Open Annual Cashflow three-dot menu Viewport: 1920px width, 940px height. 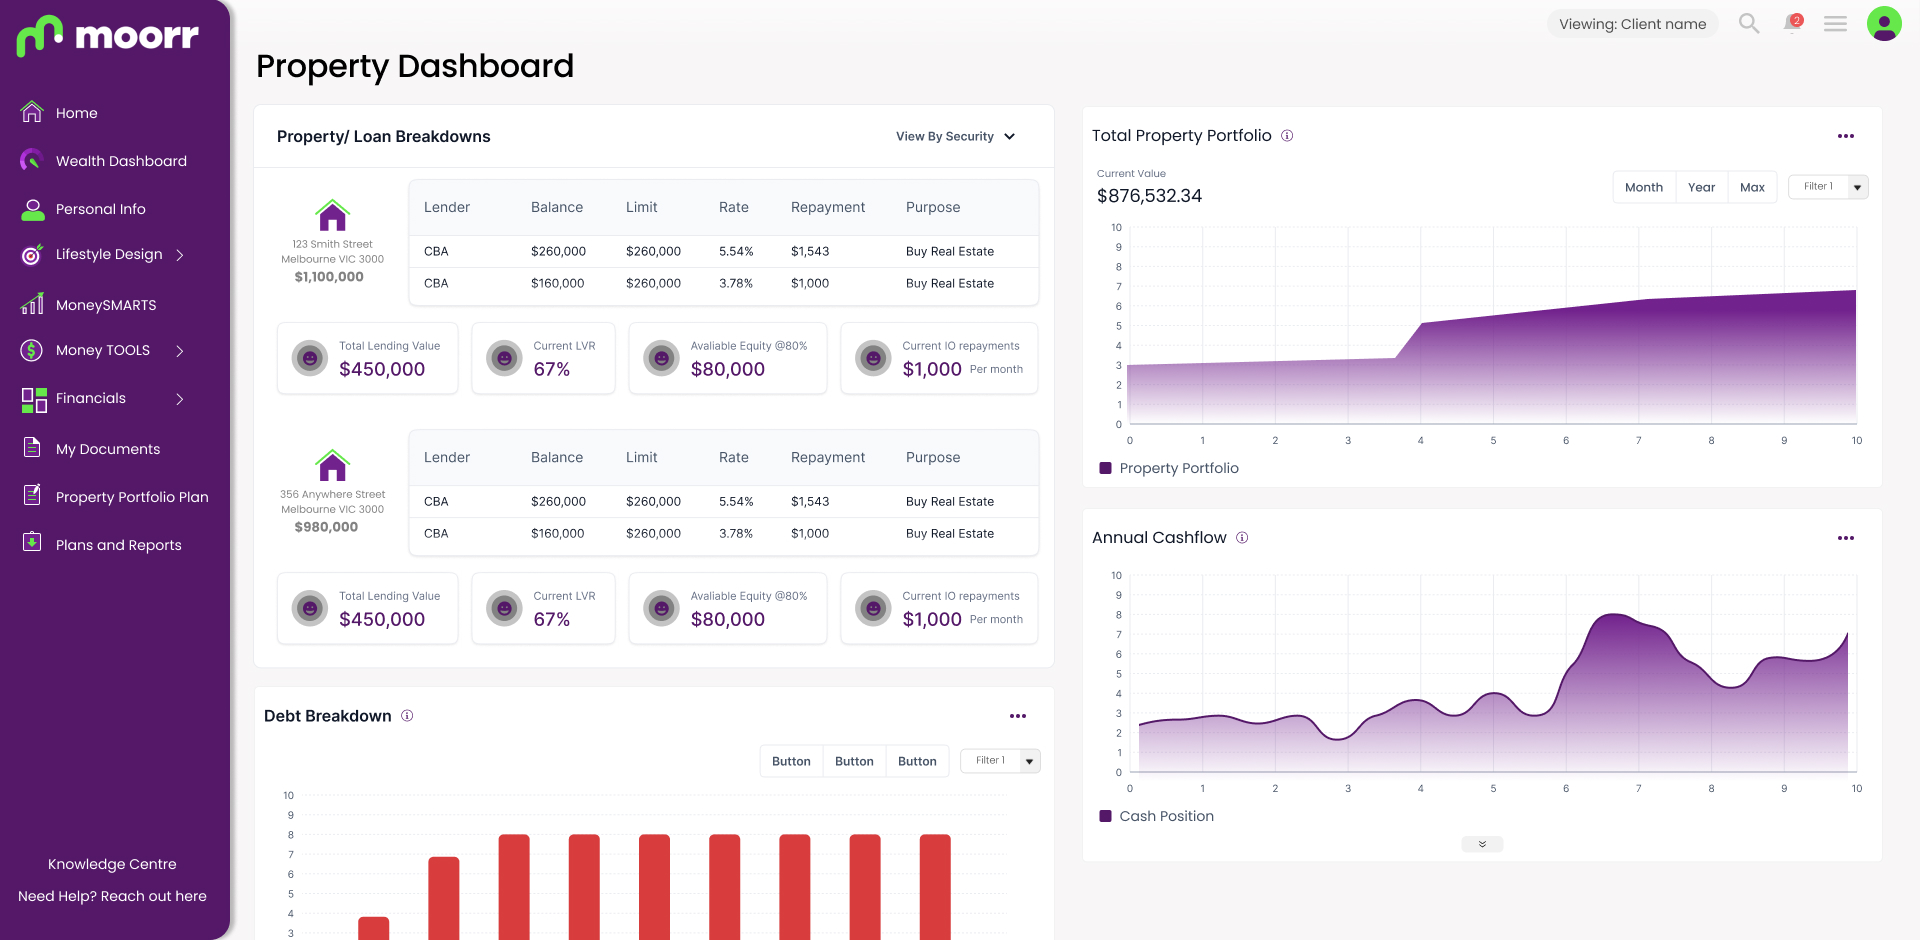[x=1846, y=538]
